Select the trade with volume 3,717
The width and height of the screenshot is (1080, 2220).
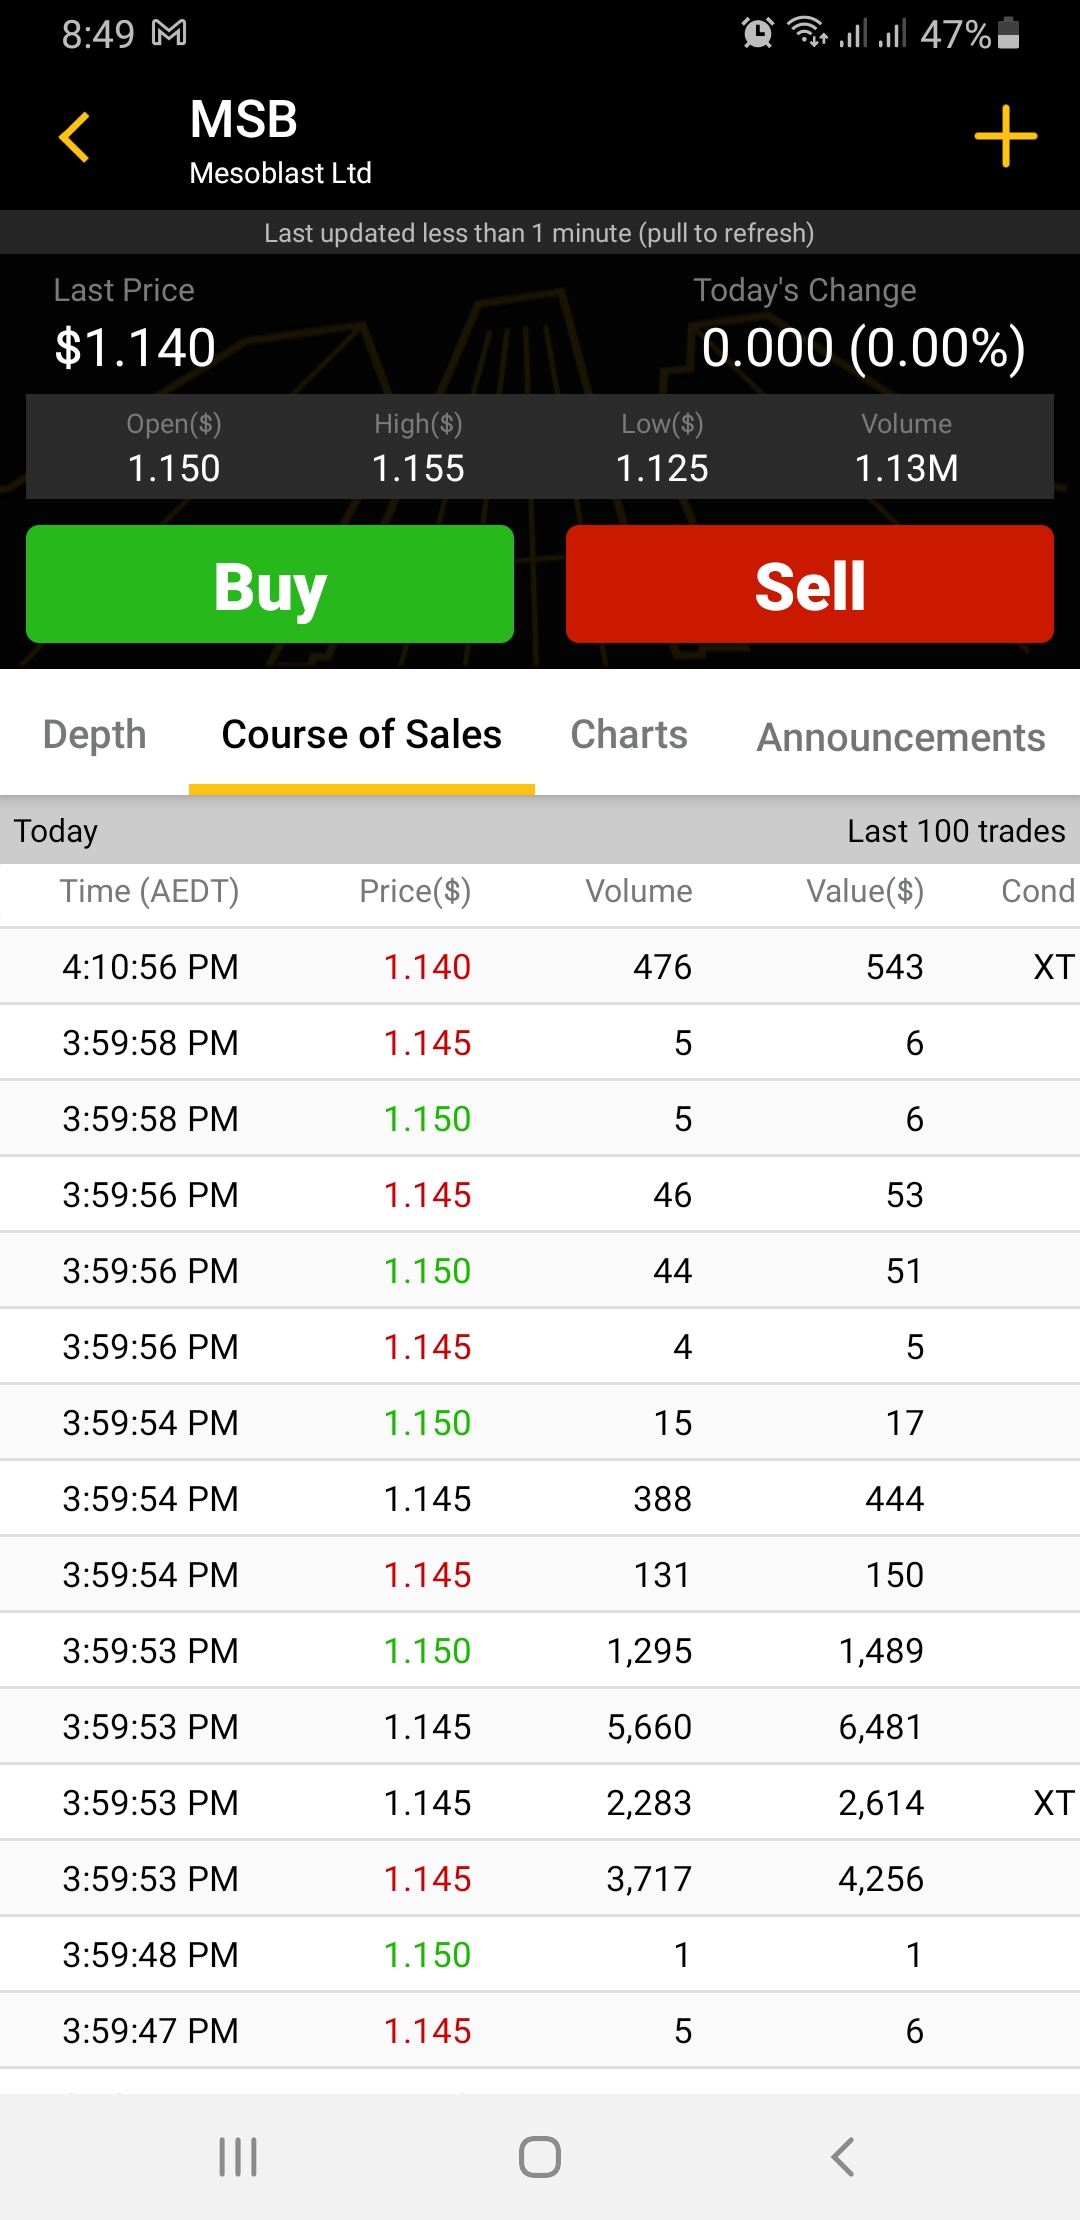540,1879
